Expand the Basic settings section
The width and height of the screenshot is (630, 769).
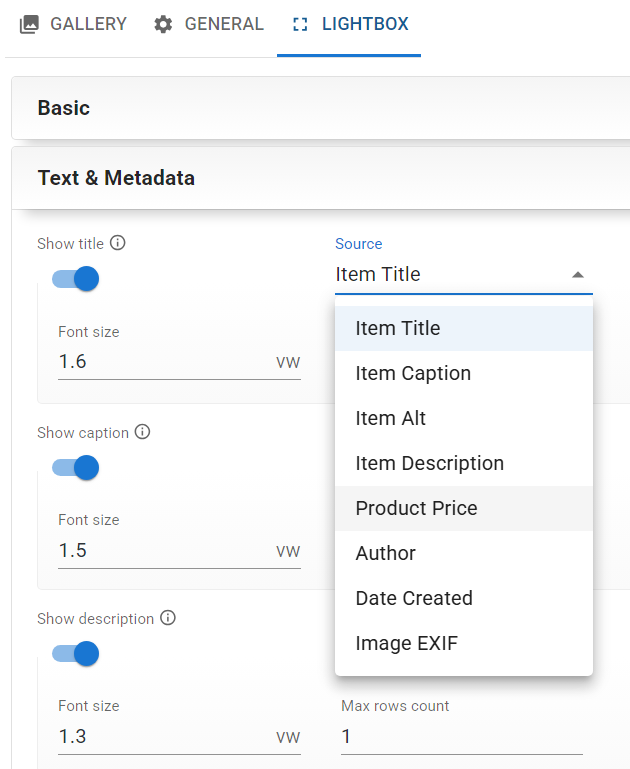(x=320, y=108)
